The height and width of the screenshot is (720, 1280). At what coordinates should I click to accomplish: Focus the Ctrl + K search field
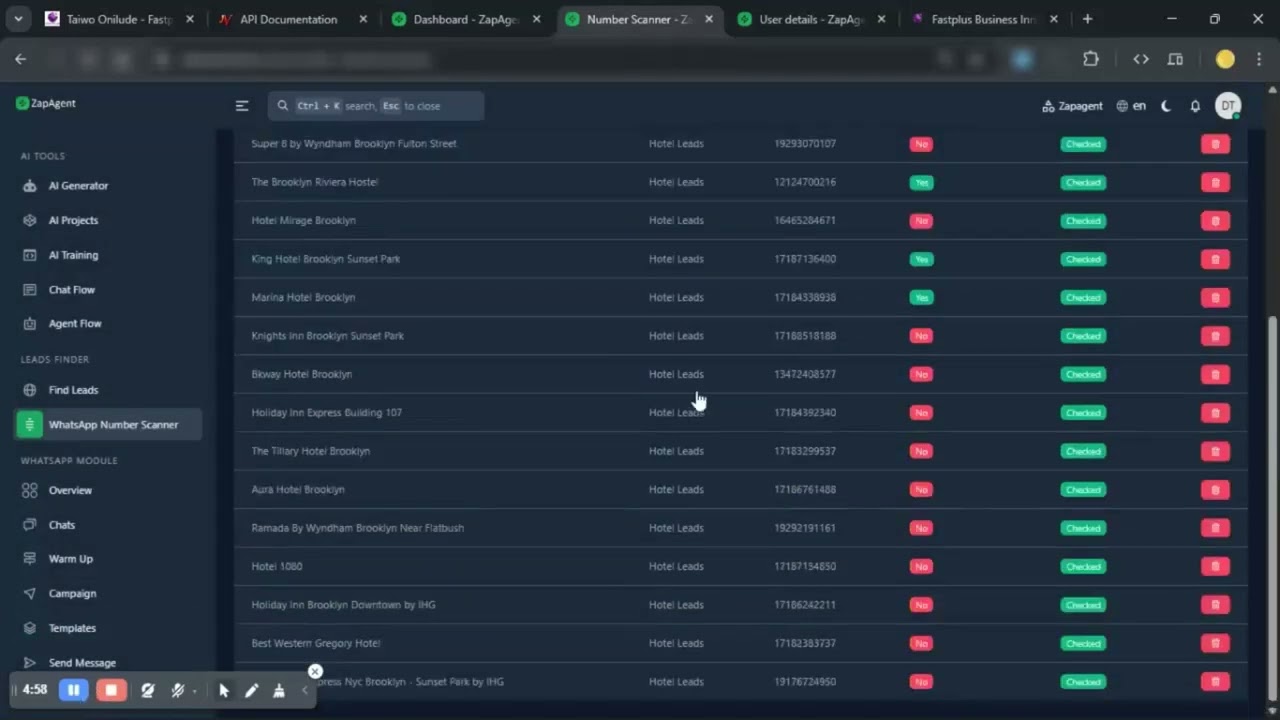click(376, 106)
